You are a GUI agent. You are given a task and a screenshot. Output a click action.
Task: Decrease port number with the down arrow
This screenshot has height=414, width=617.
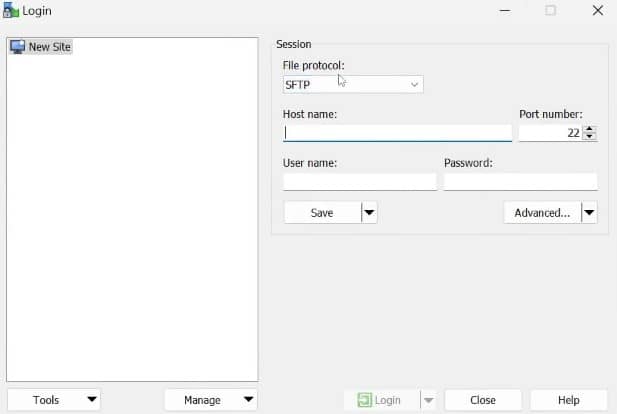click(590, 137)
